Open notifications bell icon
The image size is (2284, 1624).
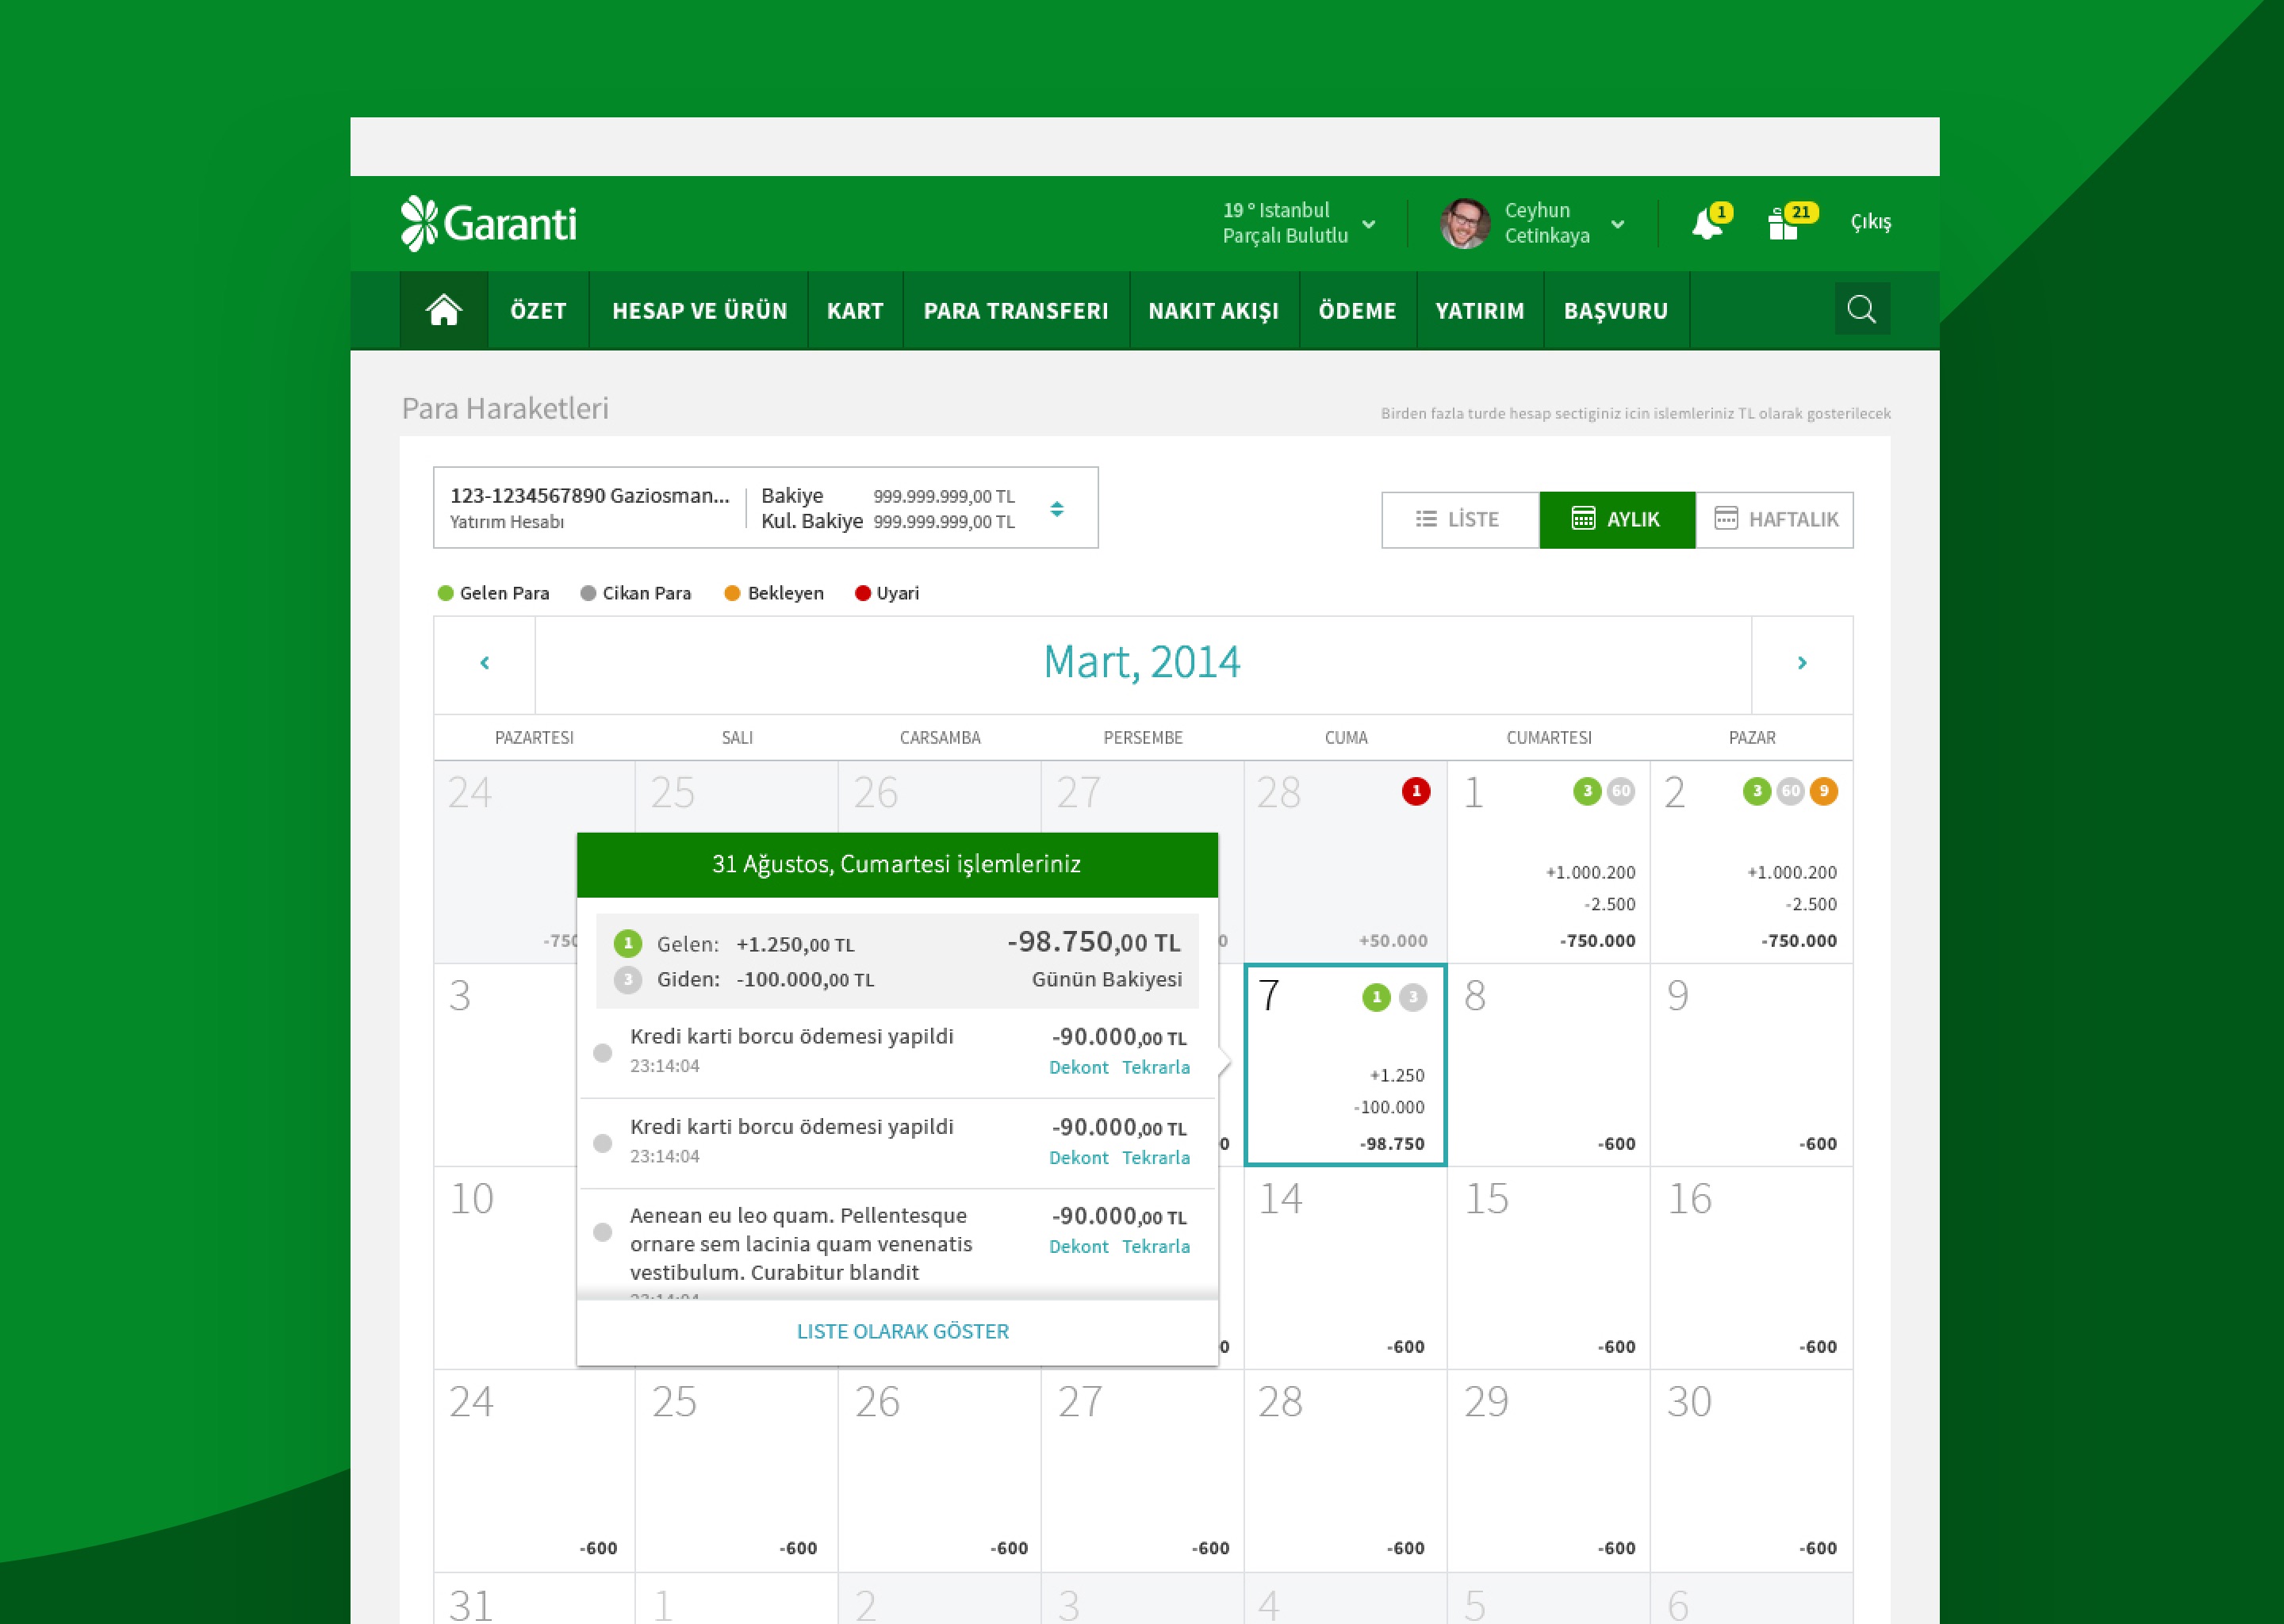coord(1707,224)
